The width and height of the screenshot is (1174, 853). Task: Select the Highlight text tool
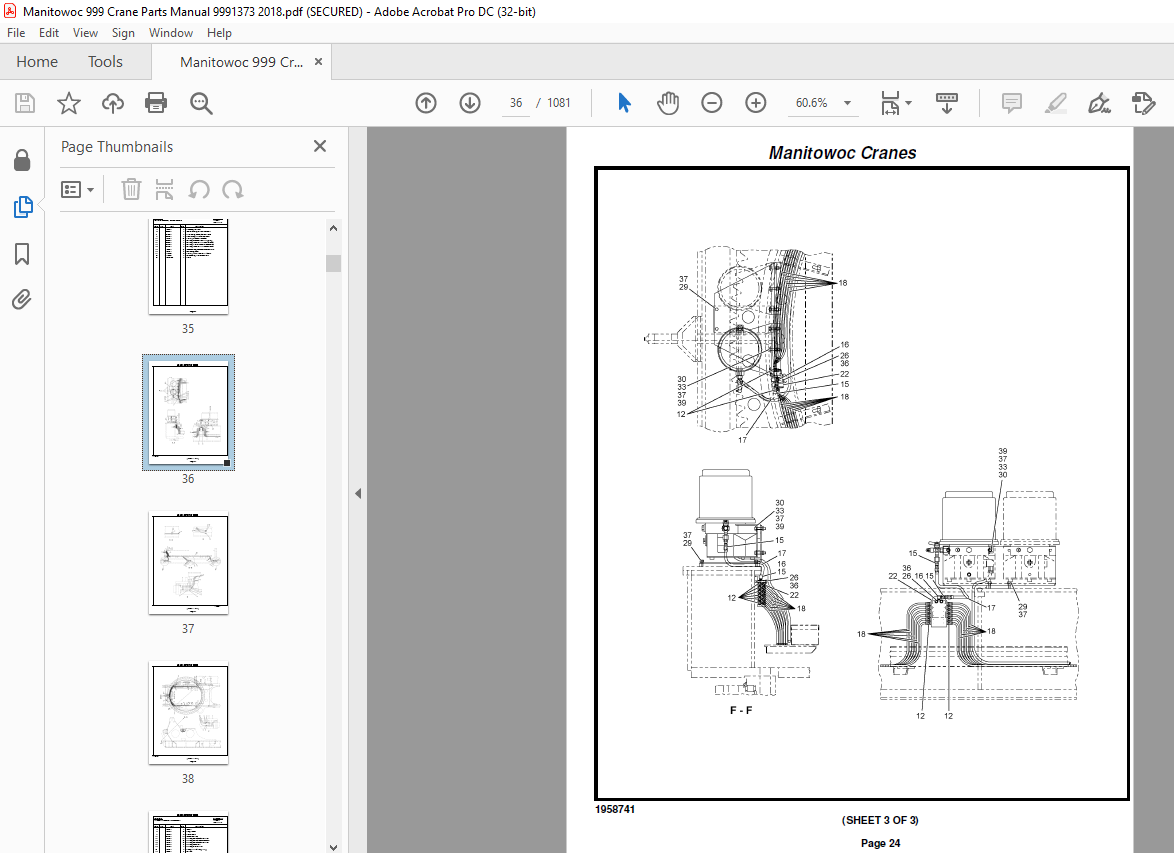(x=1056, y=103)
